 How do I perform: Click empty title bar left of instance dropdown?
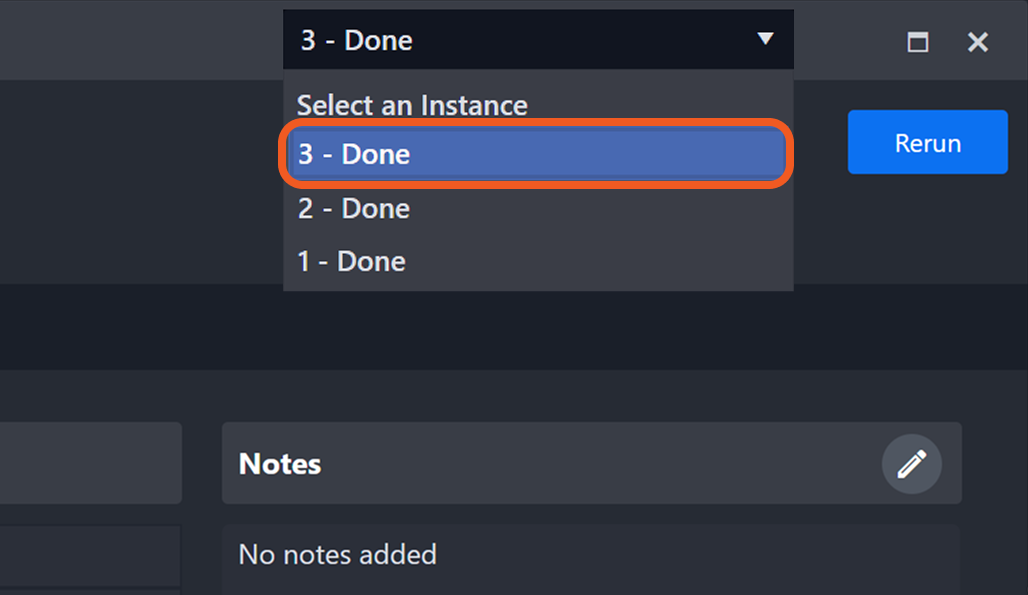pyautogui.click(x=140, y=40)
